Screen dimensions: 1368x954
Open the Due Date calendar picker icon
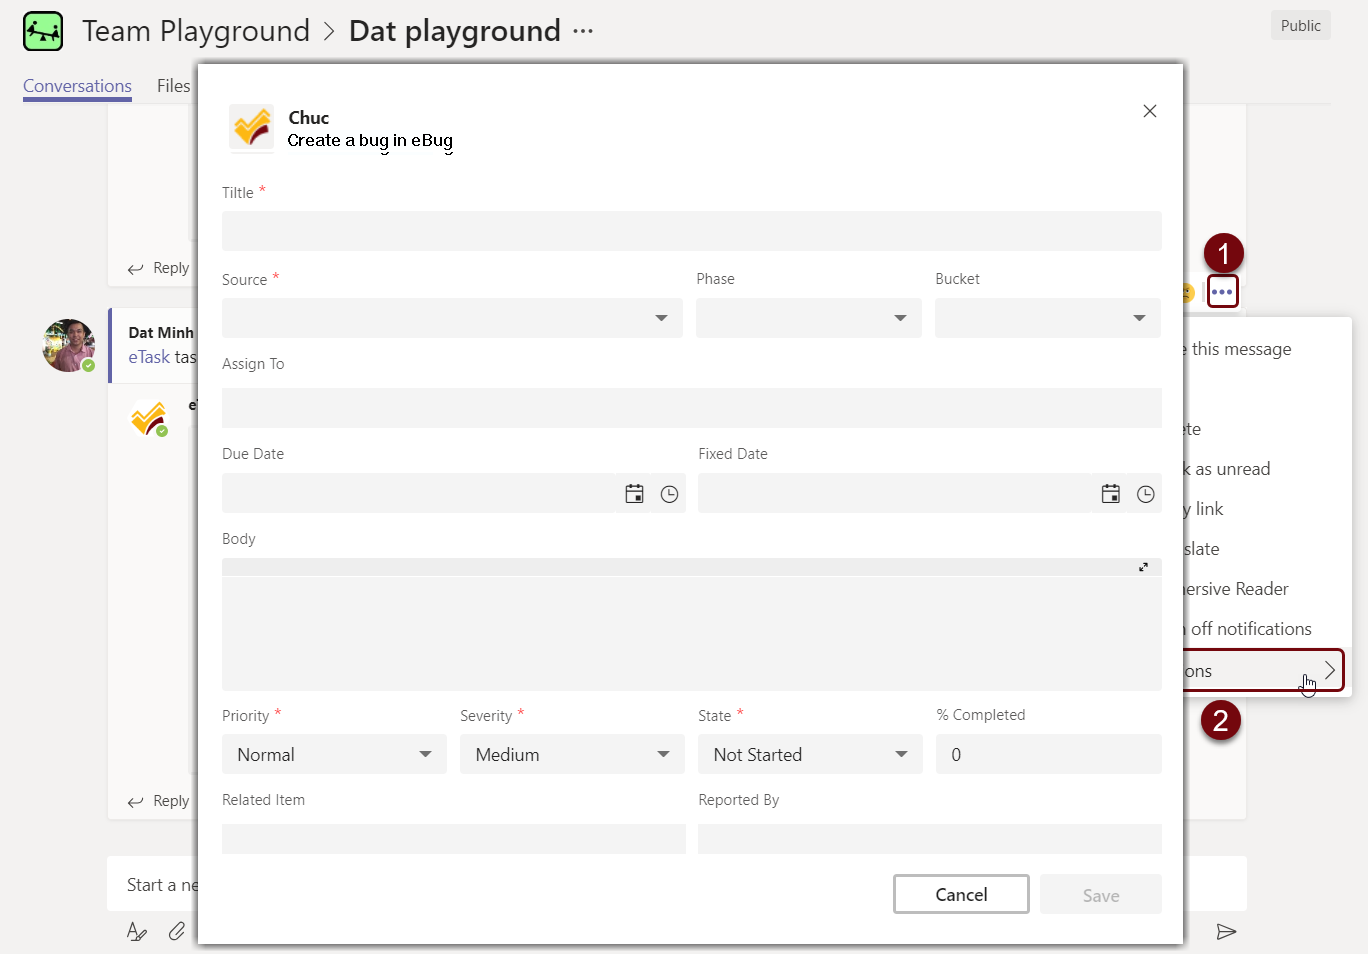pos(634,494)
